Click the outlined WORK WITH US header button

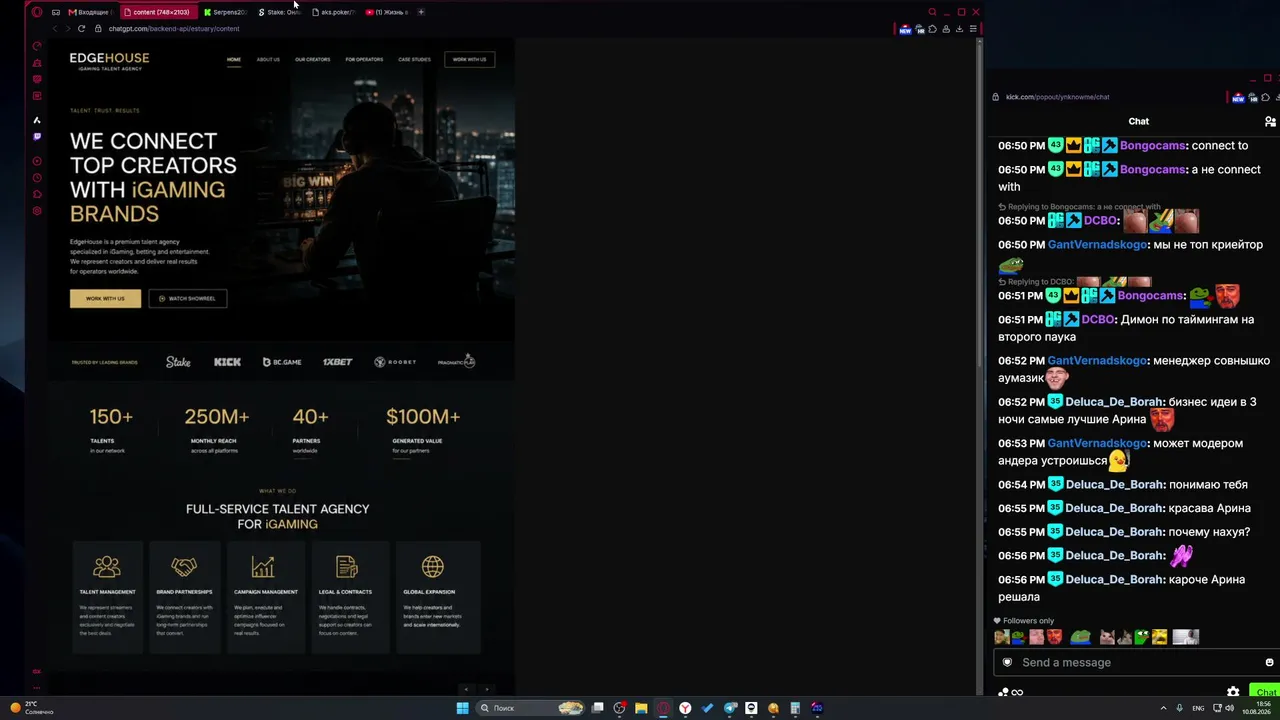point(469,60)
